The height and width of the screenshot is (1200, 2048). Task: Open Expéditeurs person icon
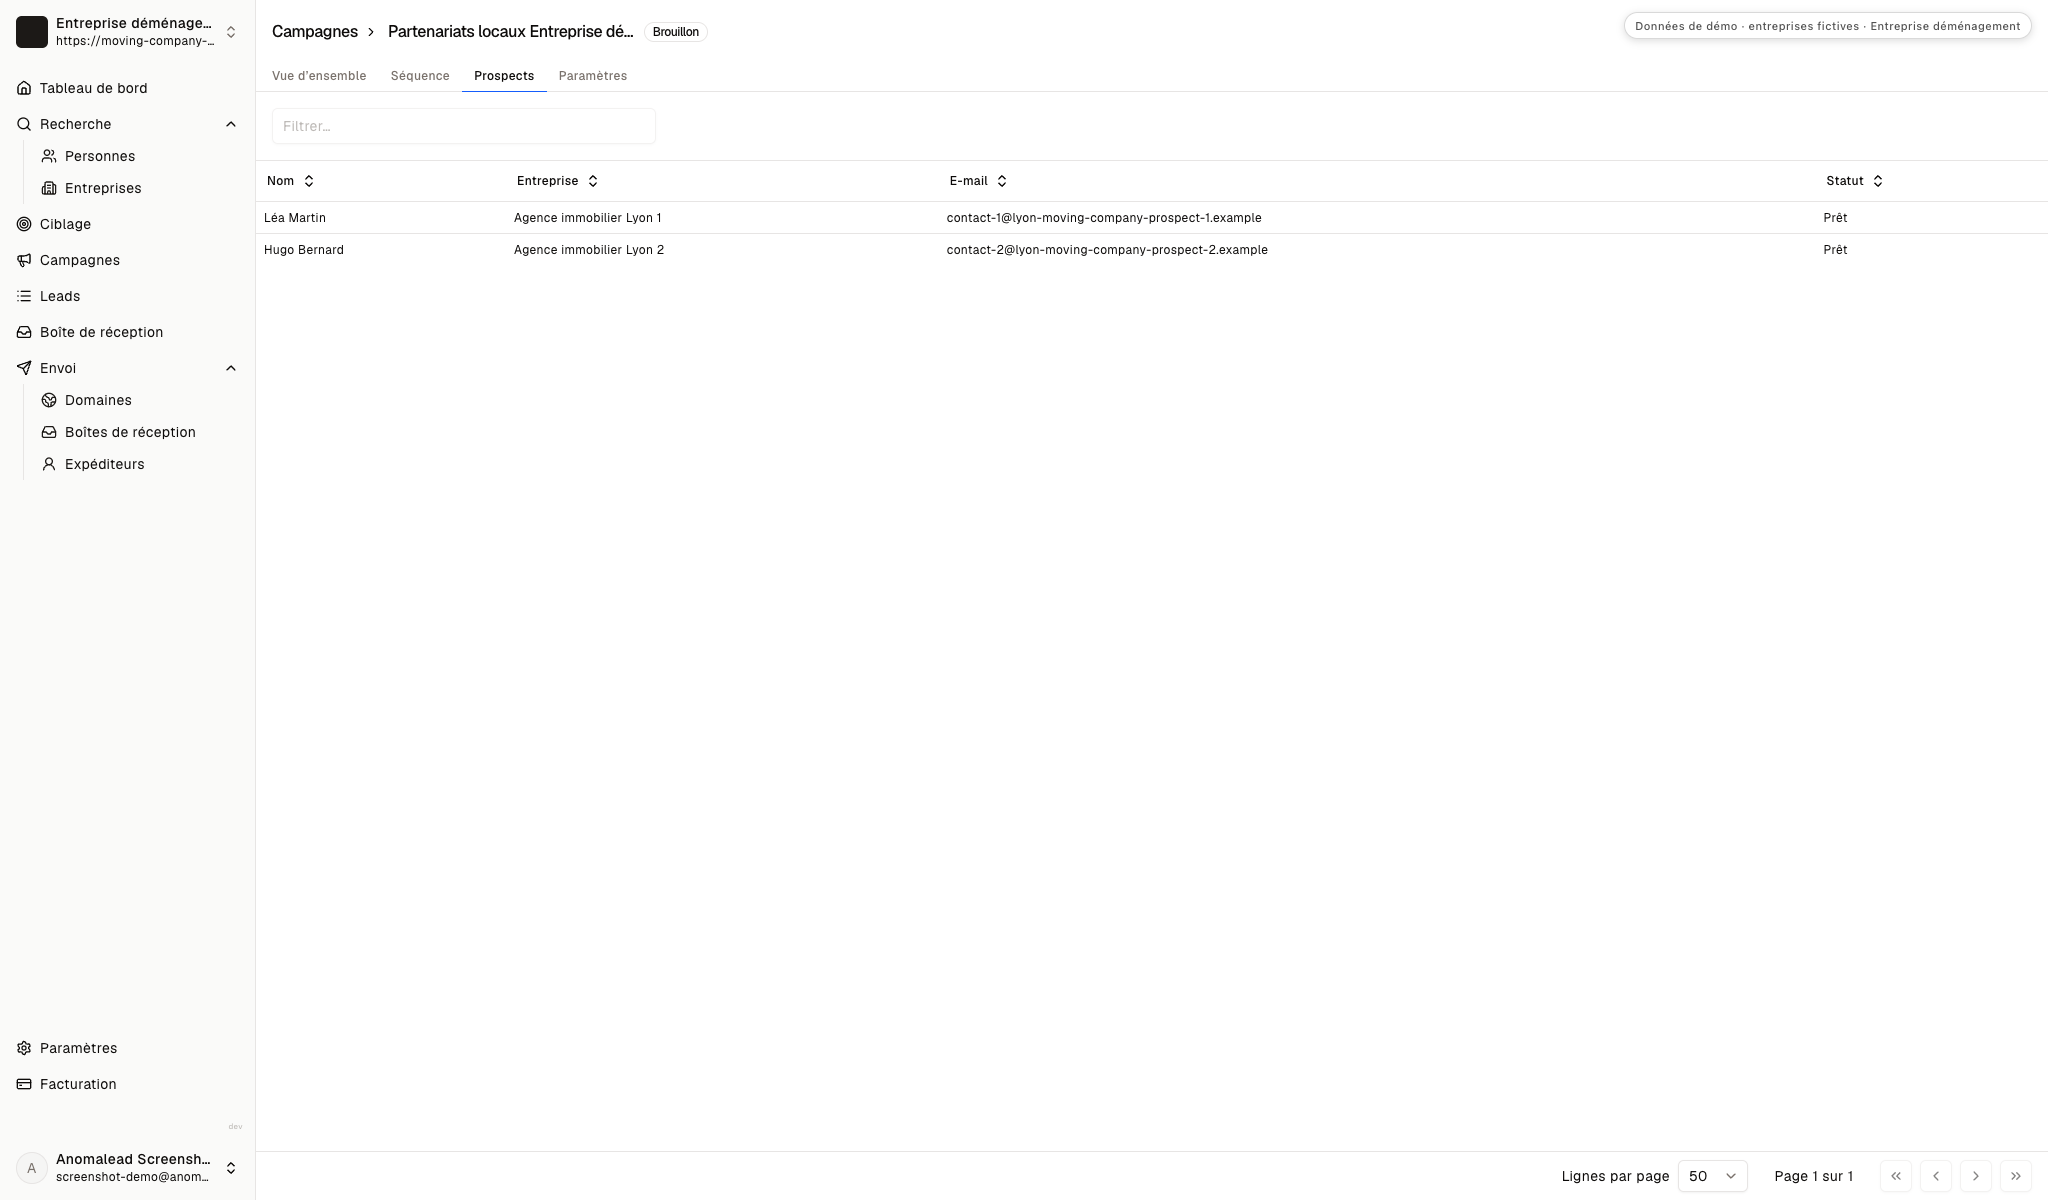pos(49,464)
